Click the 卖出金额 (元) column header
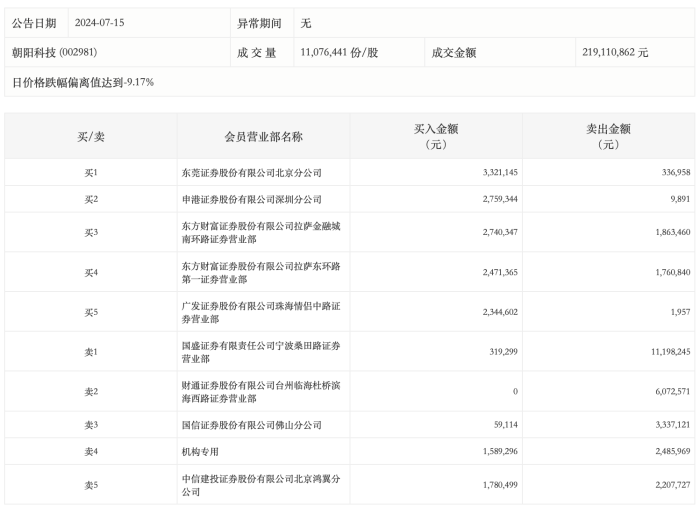Image resolution: width=700 pixels, height=513 pixels. pyautogui.click(x=608, y=136)
